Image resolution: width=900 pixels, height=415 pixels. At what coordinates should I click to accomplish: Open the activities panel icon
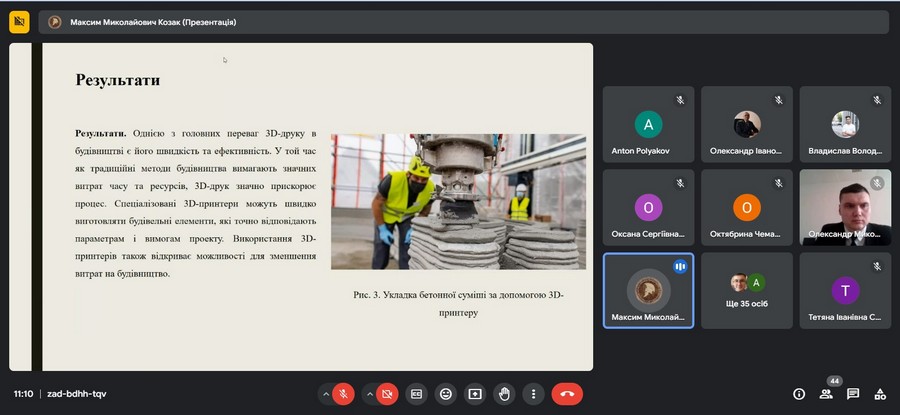[x=880, y=394]
